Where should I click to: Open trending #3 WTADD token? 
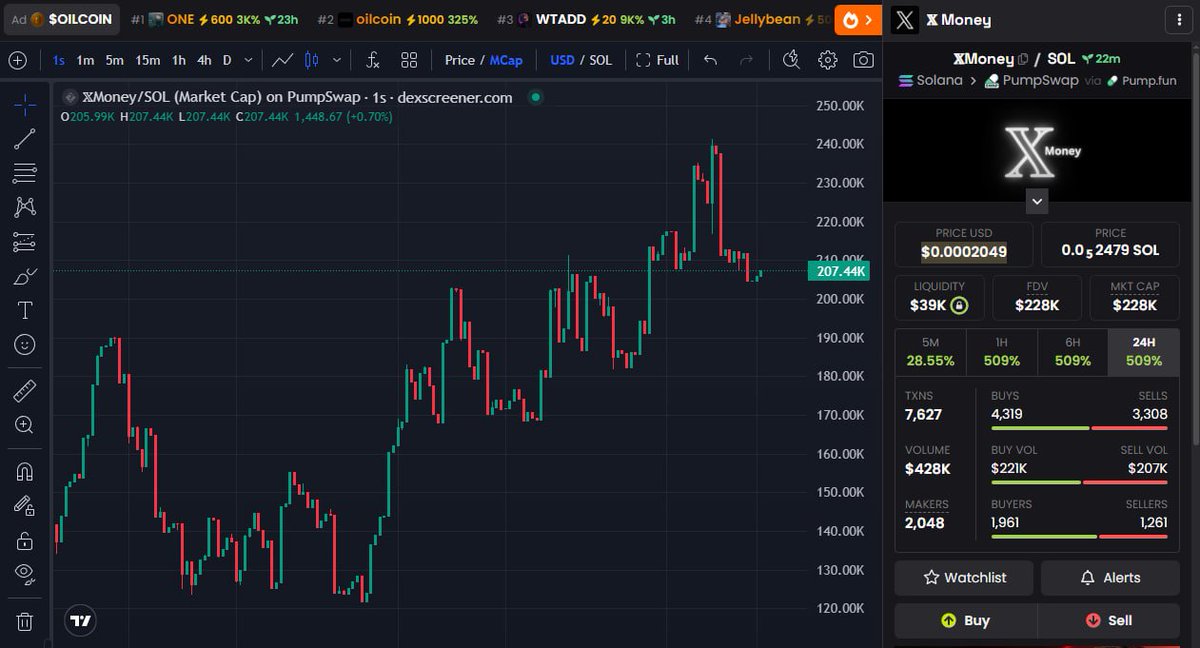coord(586,19)
